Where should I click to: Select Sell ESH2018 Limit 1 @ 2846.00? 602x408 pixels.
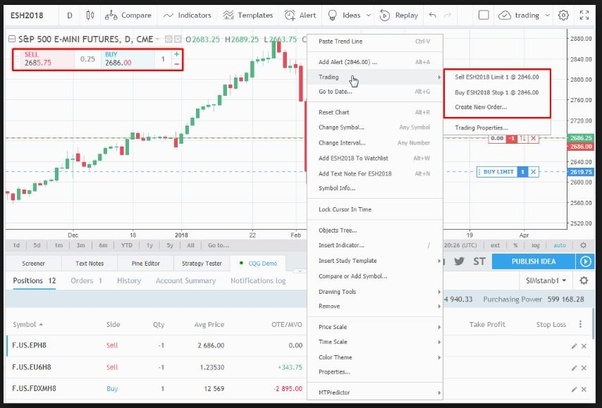tap(497, 77)
